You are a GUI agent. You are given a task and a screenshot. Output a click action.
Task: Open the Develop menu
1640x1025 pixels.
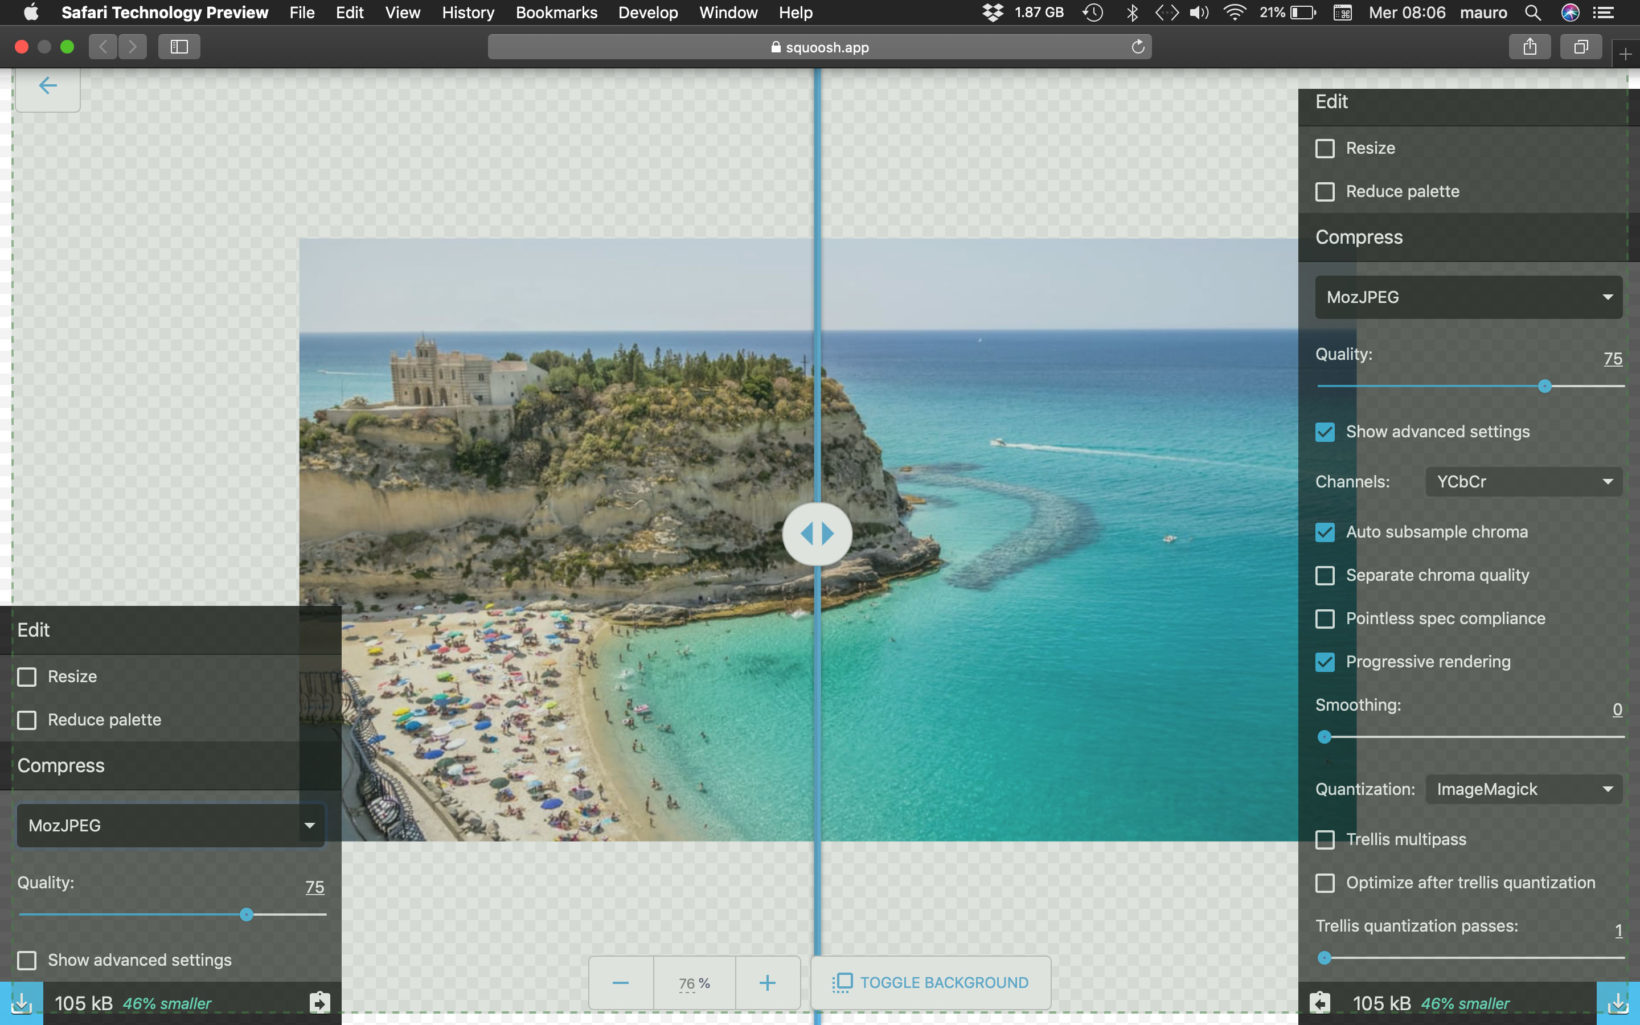648,13
